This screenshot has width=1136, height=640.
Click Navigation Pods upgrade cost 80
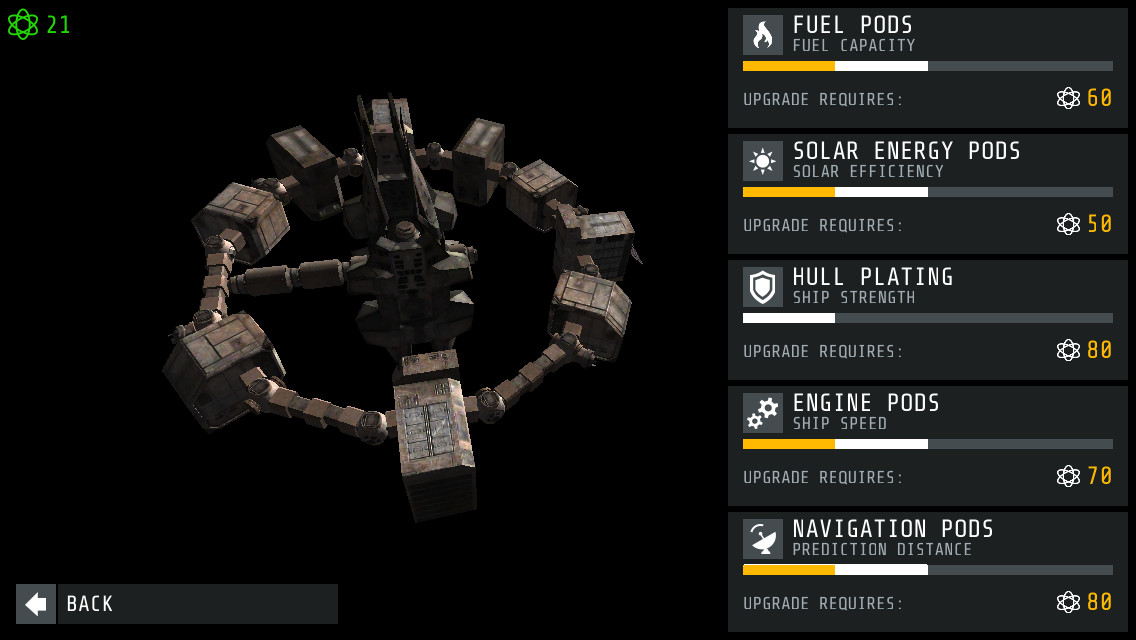click(1099, 602)
